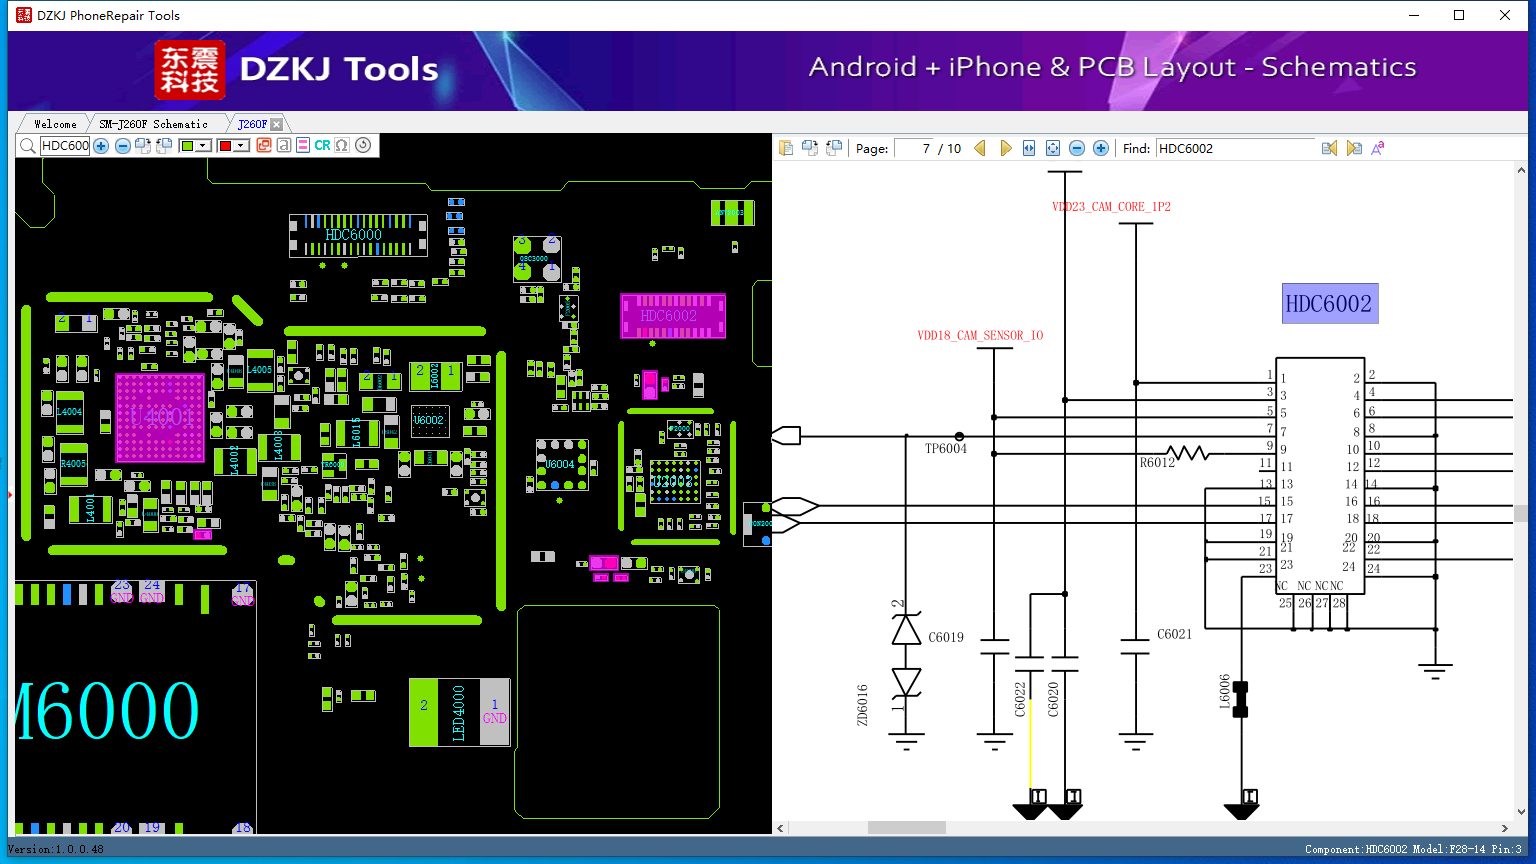This screenshot has height=864, width=1536.
Task: Click the L6006 inductor label
Action: 1225,691
